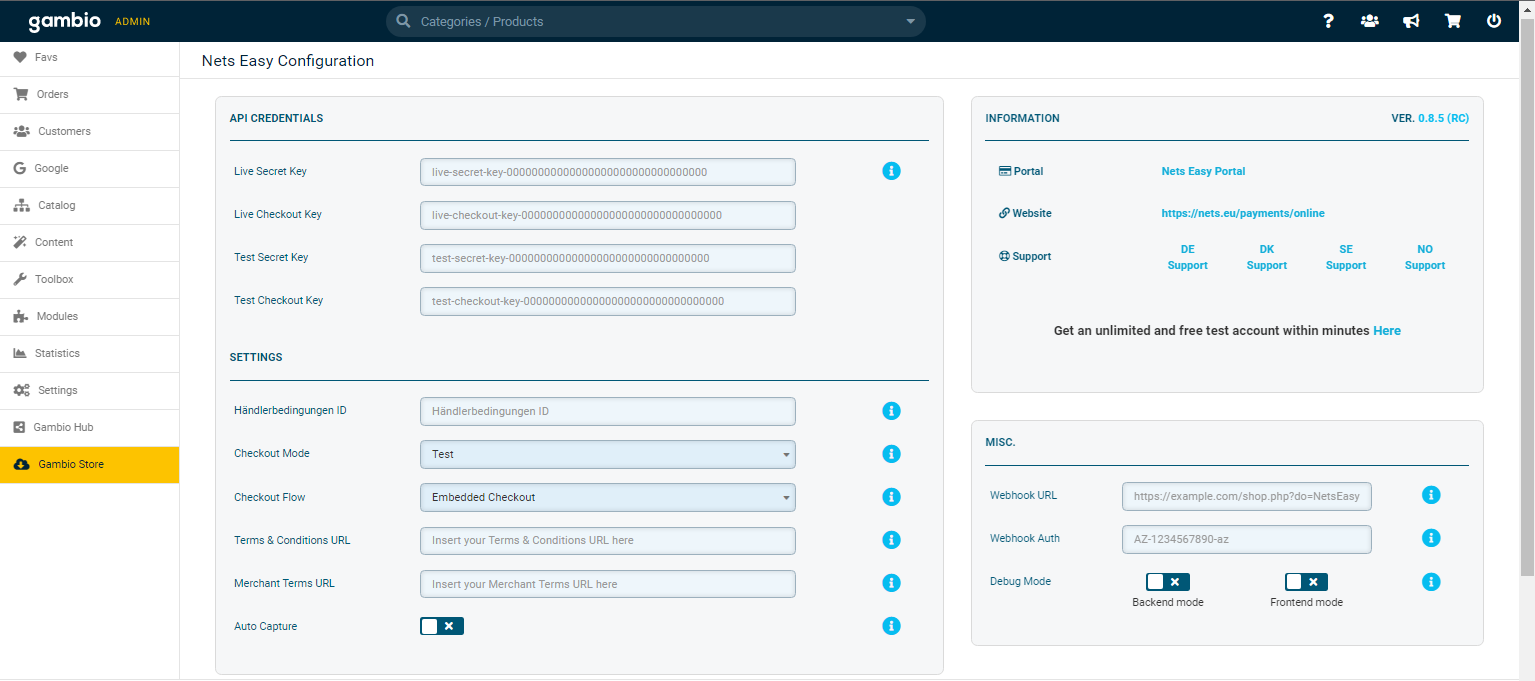Open the NO Support link
The height and width of the screenshot is (681, 1535).
tap(1425, 257)
